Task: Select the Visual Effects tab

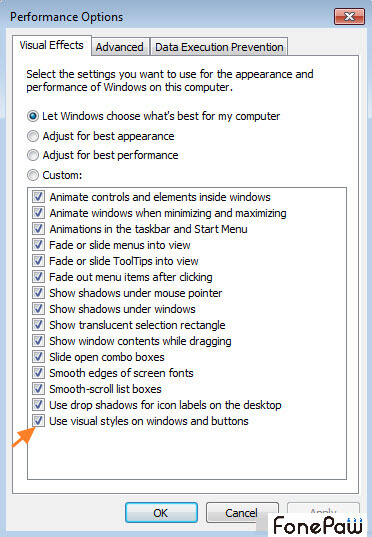Action: tap(52, 45)
